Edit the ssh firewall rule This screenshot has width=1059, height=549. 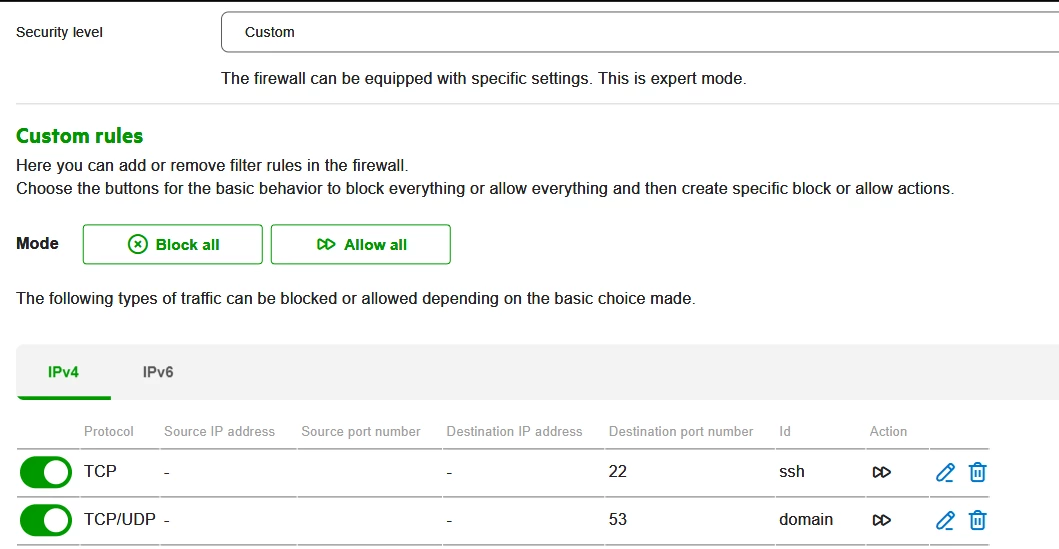945,472
